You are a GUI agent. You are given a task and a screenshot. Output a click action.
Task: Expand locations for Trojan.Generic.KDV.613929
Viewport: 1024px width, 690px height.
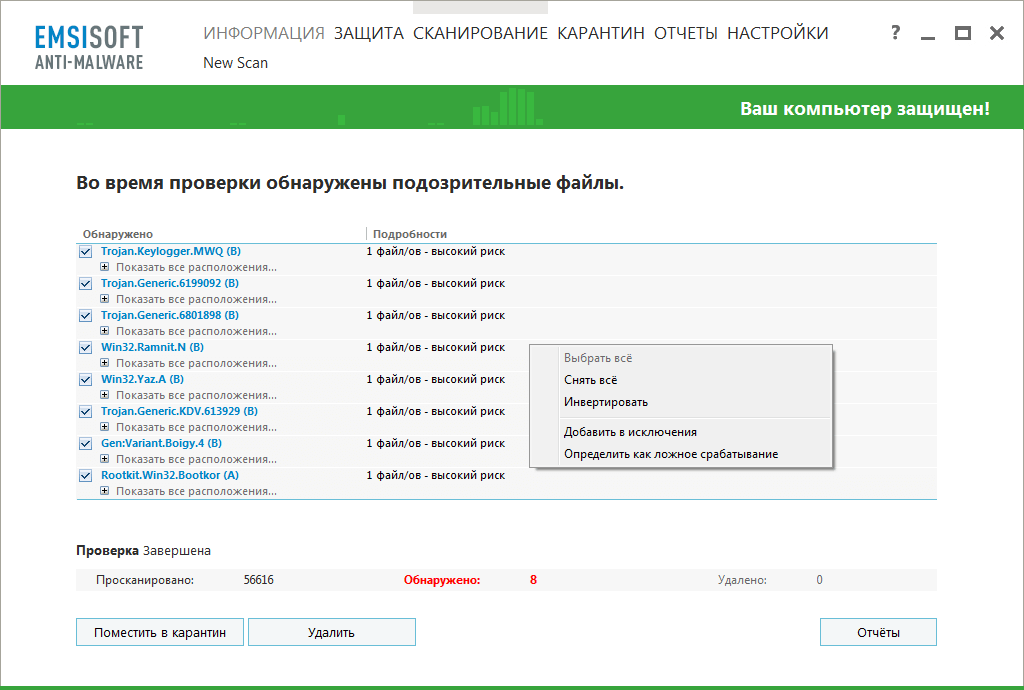click(102, 426)
